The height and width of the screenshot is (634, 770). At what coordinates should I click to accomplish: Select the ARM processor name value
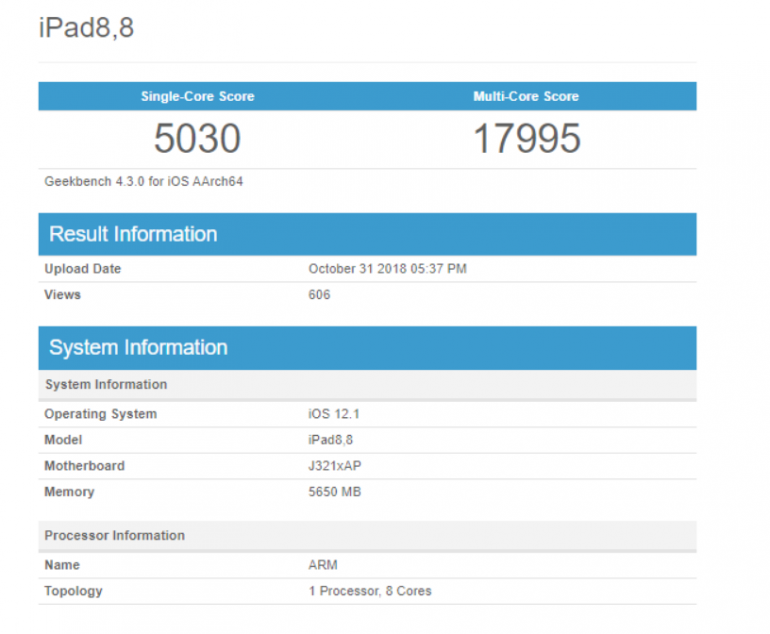(x=323, y=565)
